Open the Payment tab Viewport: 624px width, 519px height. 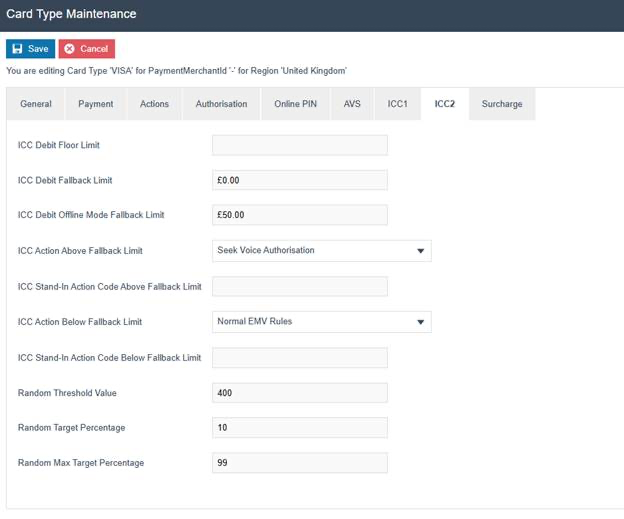[x=96, y=104]
